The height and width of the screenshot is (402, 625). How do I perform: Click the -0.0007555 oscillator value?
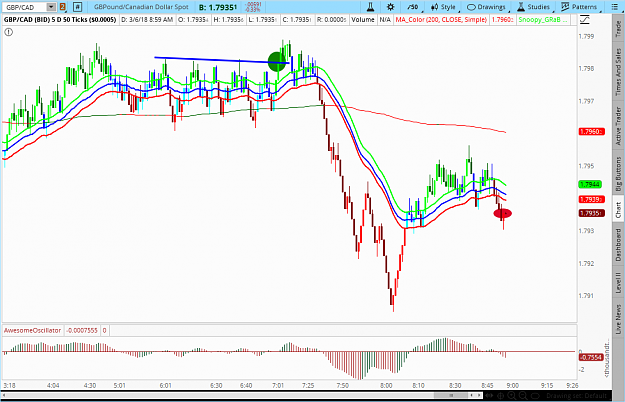point(82,330)
